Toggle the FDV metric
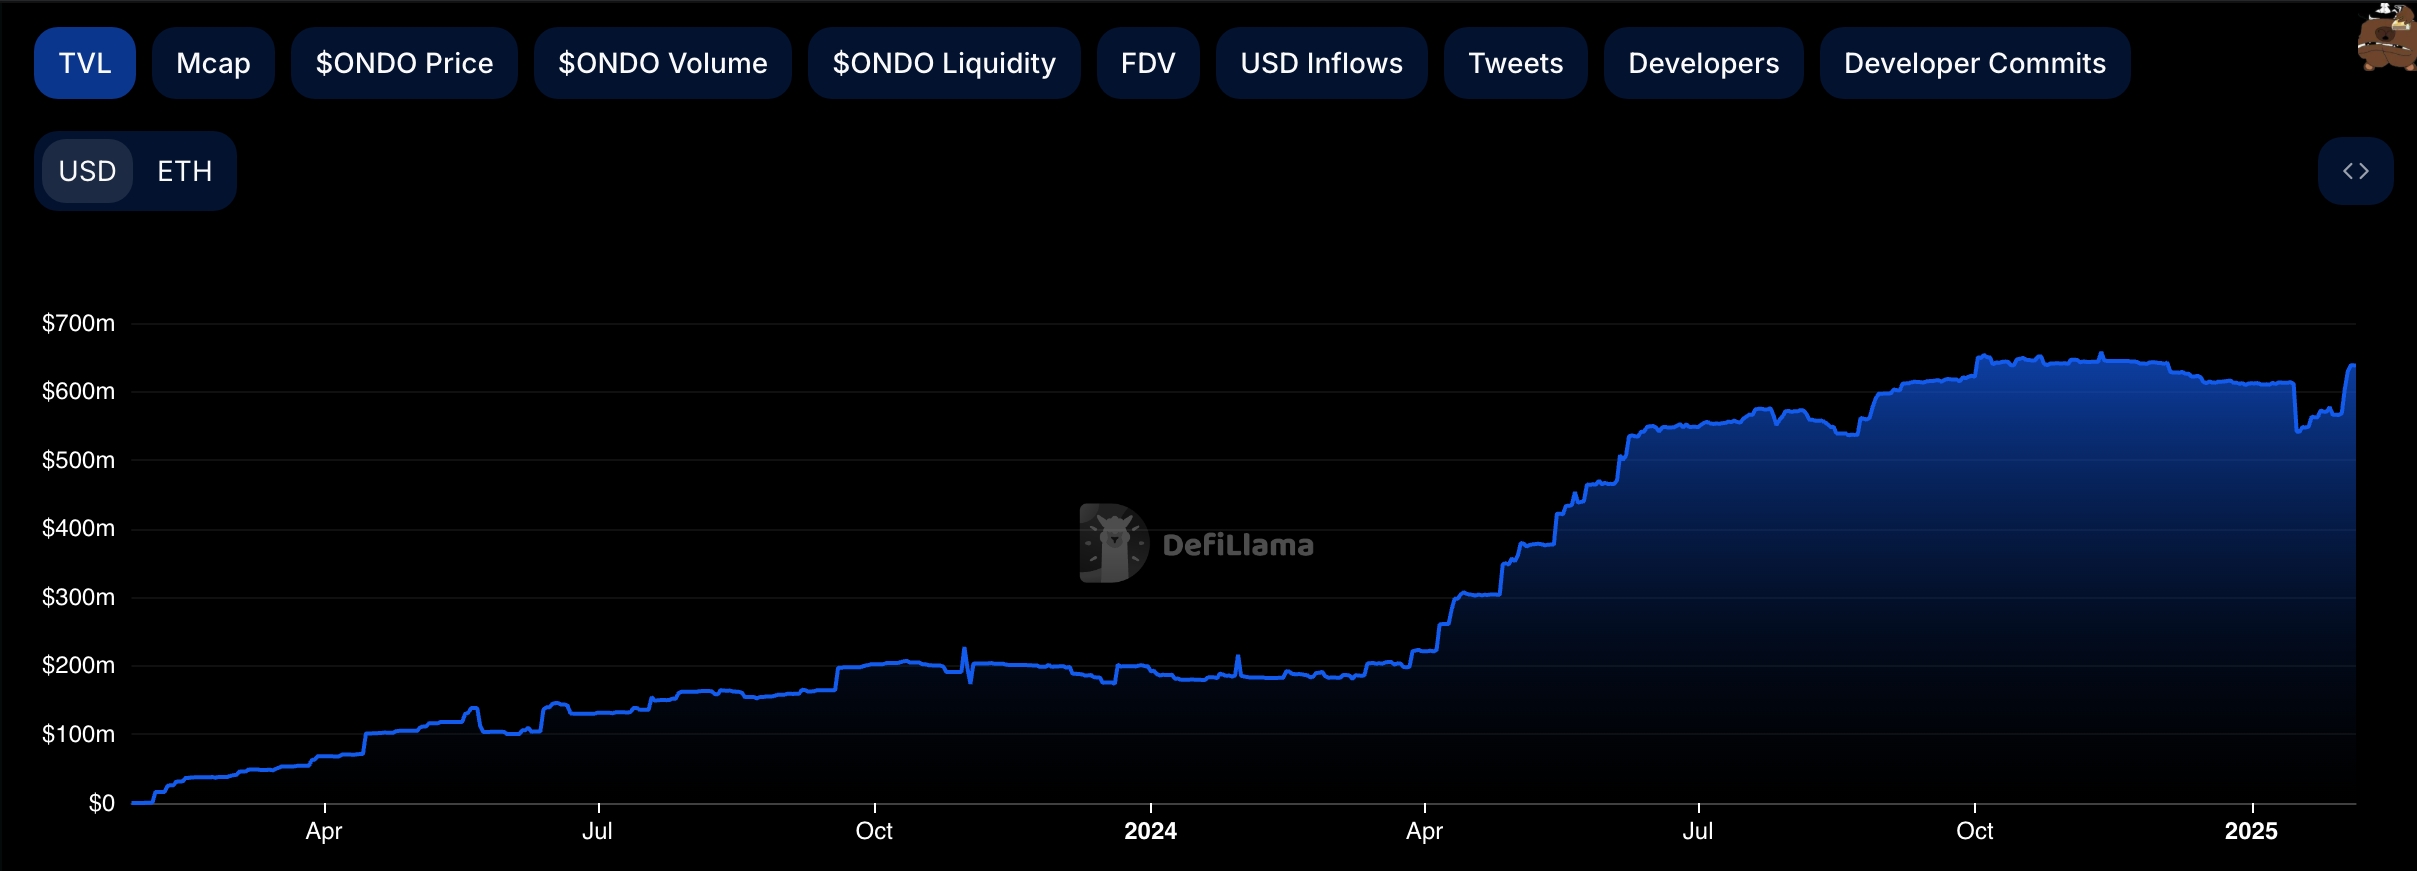2417x871 pixels. click(1148, 63)
